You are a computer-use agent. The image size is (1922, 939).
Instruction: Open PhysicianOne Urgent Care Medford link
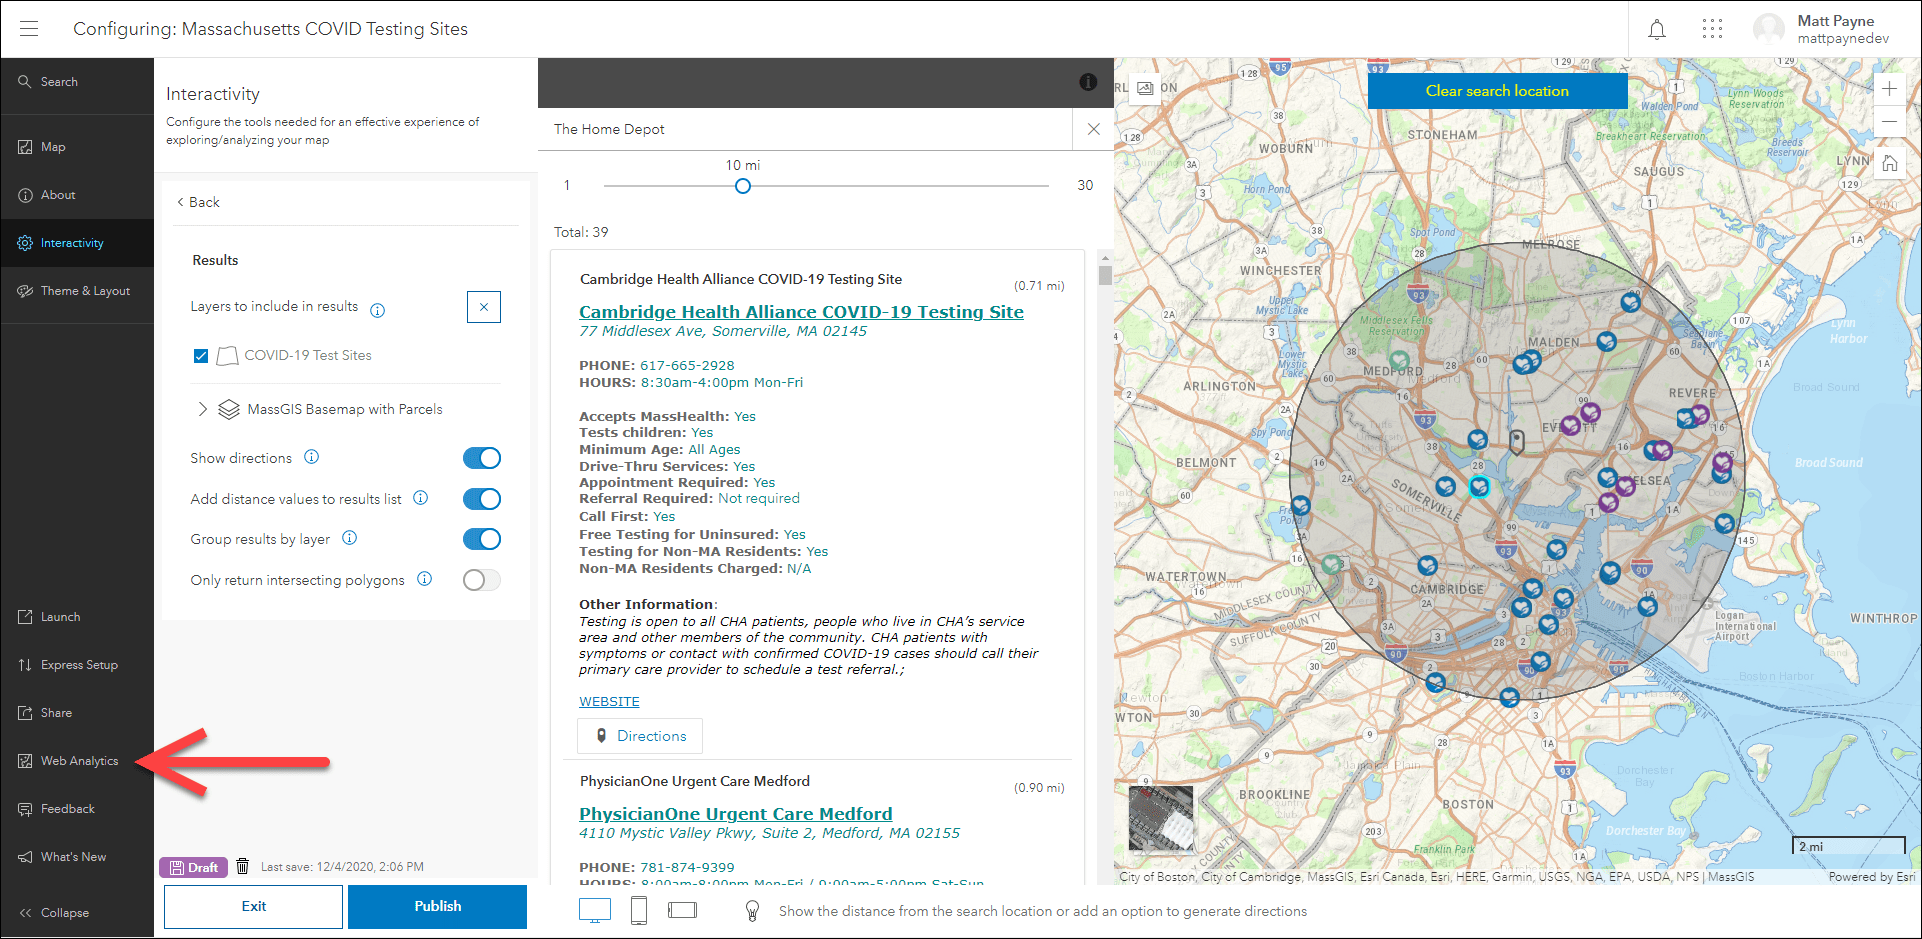click(x=736, y=814)
